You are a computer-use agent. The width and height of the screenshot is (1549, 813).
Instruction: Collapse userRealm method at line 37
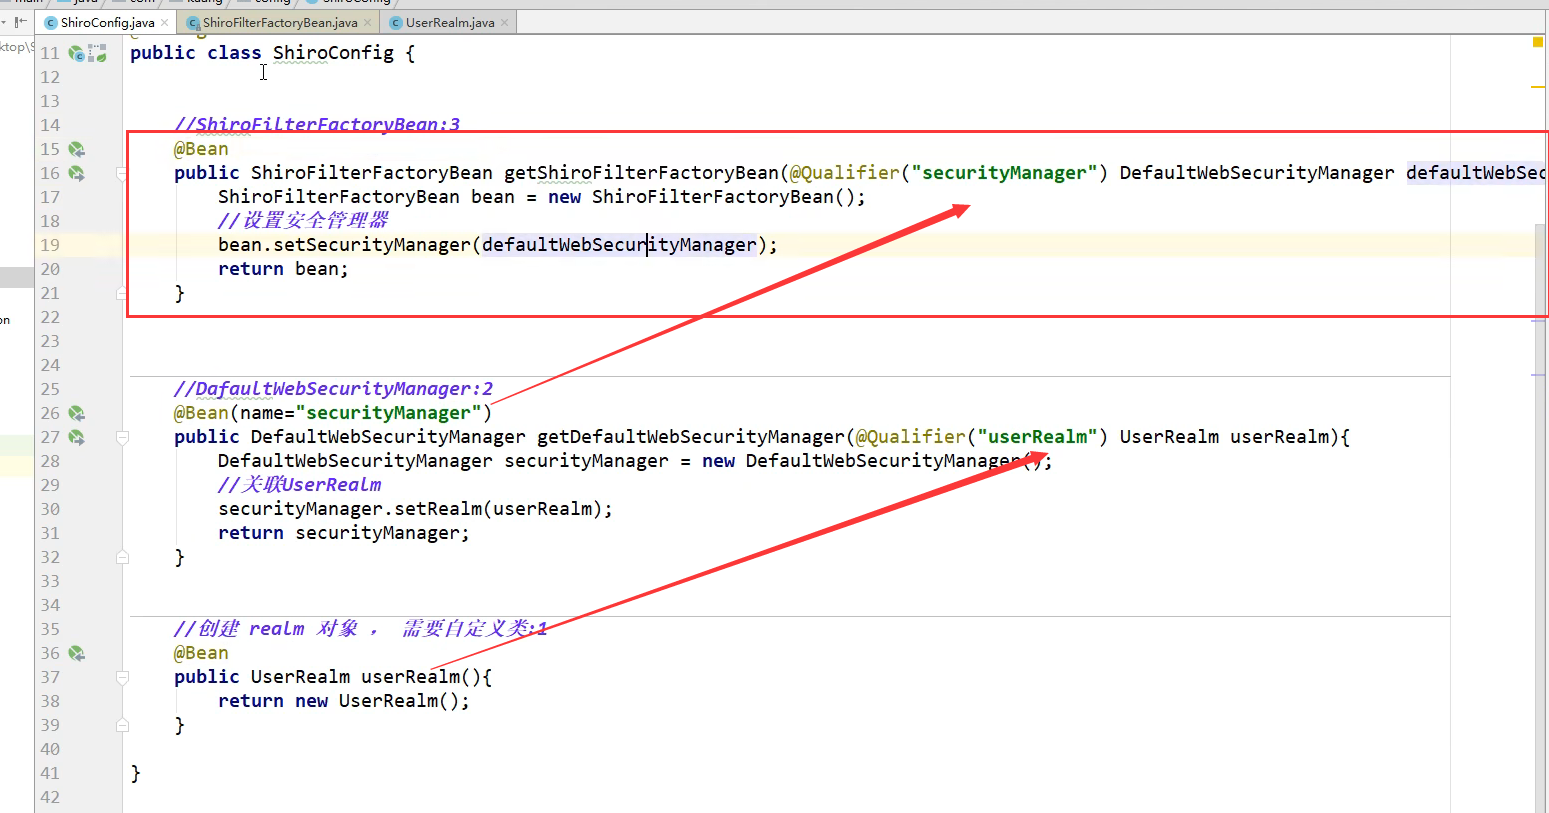[x=122, y=677]
